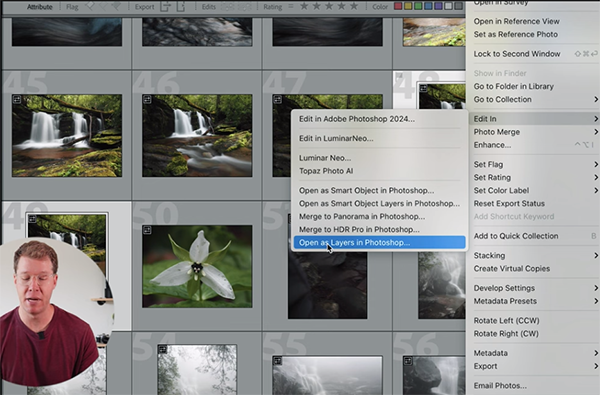Click adjustments badge on photo 55
The width and height of the screenshot is (600, 395).
278,361
